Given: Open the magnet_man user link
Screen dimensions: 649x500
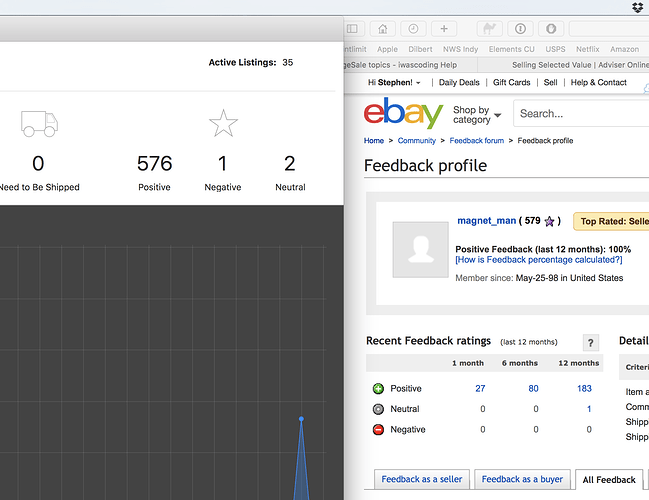Looking at the screenshot, I should click(486, 221).
